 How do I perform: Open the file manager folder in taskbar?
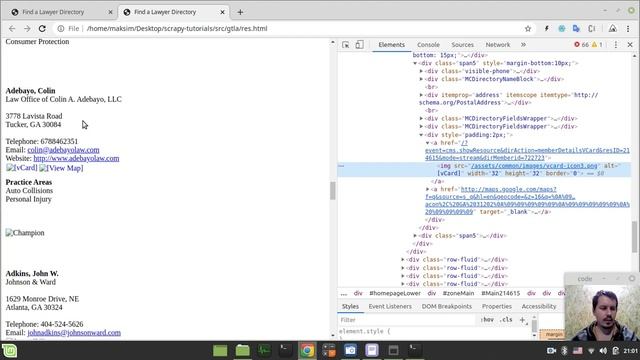tap(242, 351)
